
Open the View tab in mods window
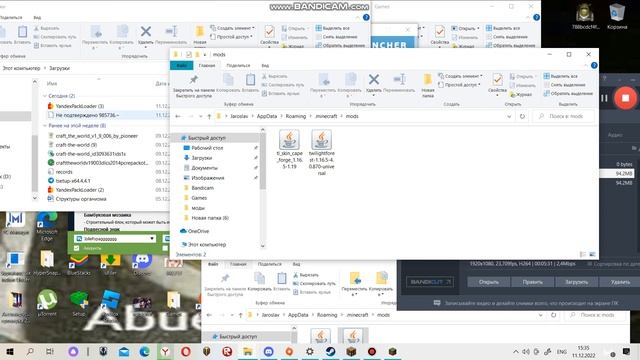pos(265,65)
